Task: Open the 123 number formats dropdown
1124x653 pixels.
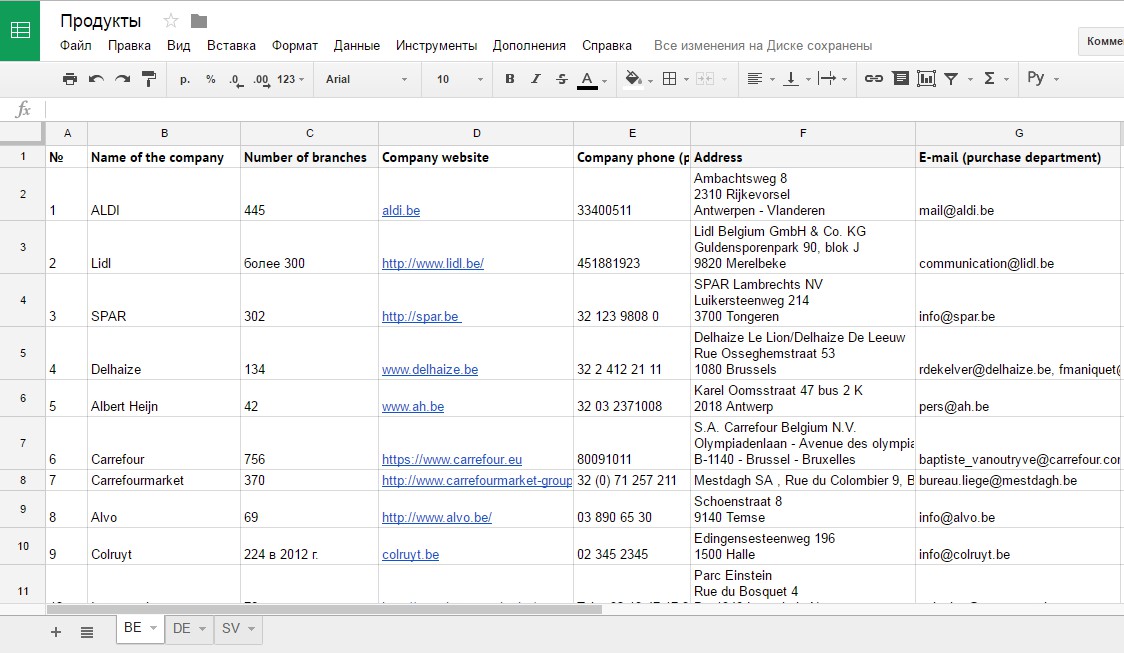Action: (x=290, y=79)
